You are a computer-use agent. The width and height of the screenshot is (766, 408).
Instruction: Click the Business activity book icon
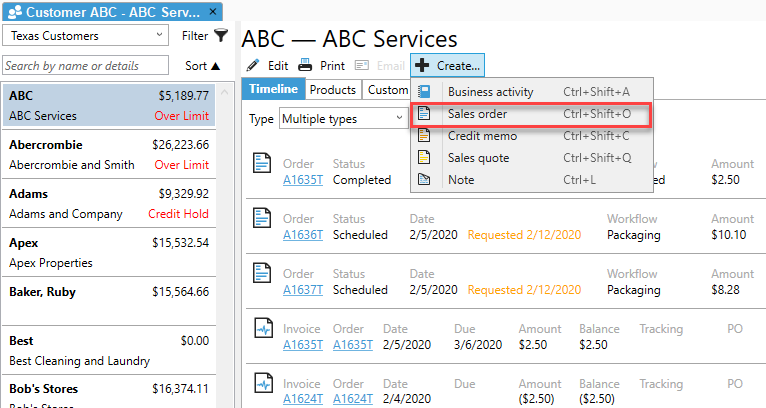coord(424,92)
